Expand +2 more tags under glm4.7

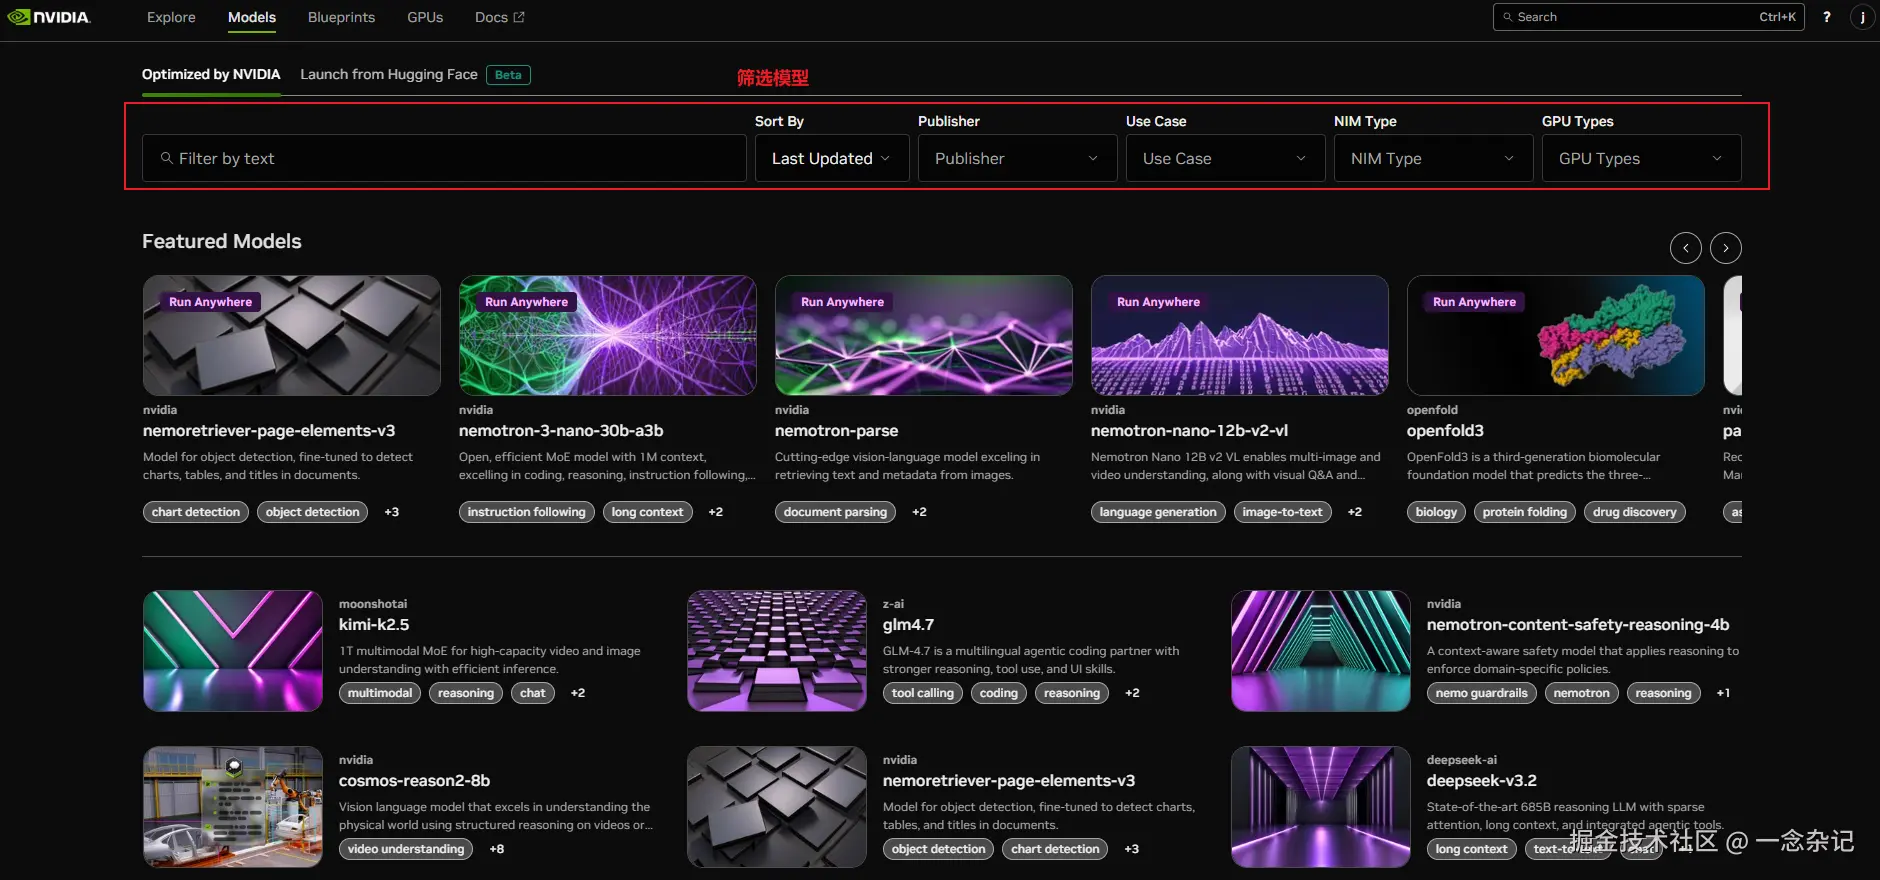[x=1132, y=693]
